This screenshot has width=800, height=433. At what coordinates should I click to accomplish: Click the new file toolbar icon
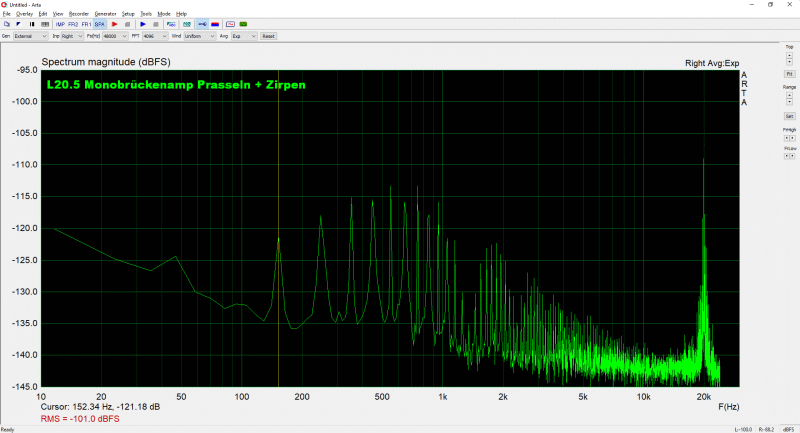(7, 23)
